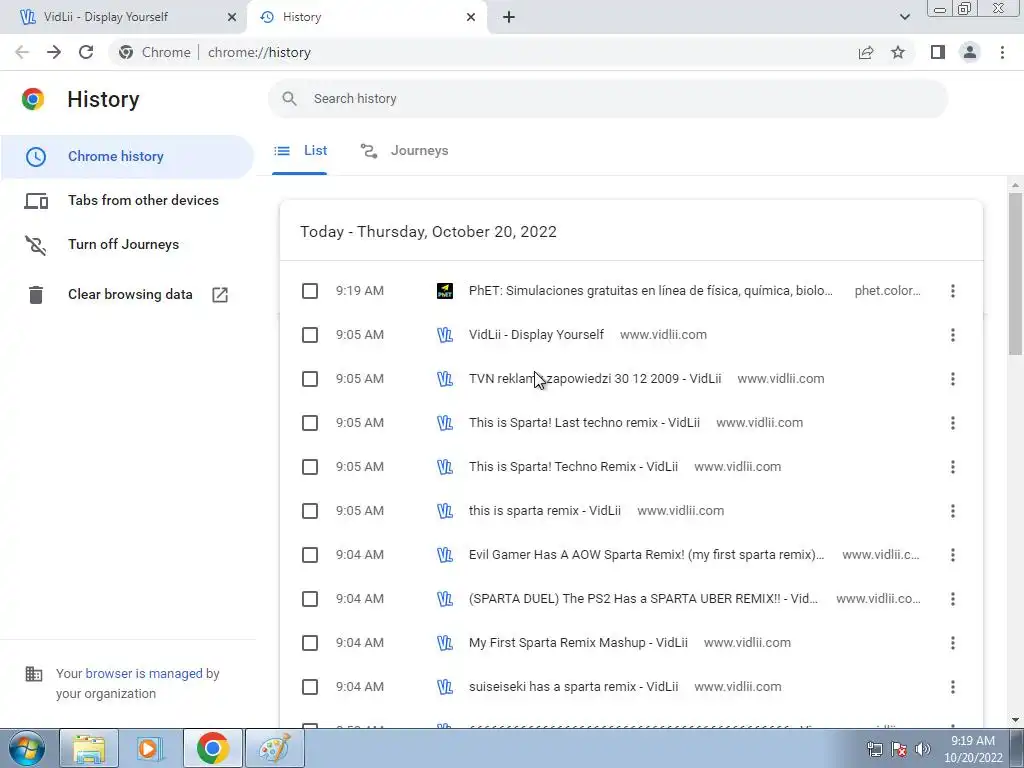Open Chrome three-dot main menu

tap(1002, 52)
